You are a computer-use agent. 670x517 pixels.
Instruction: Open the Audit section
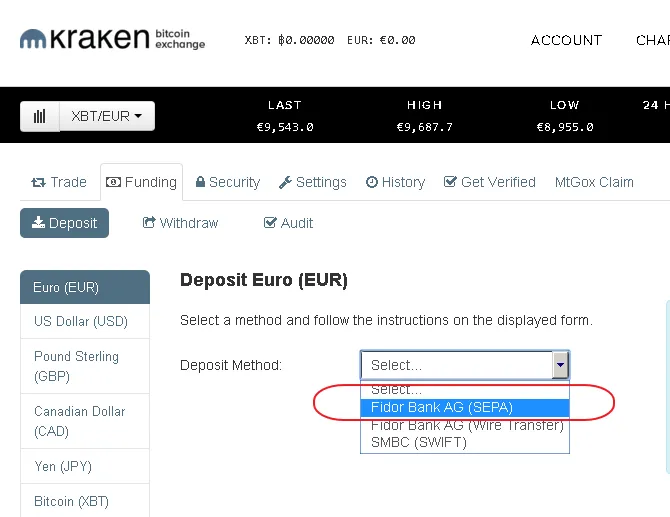(288, 223)
